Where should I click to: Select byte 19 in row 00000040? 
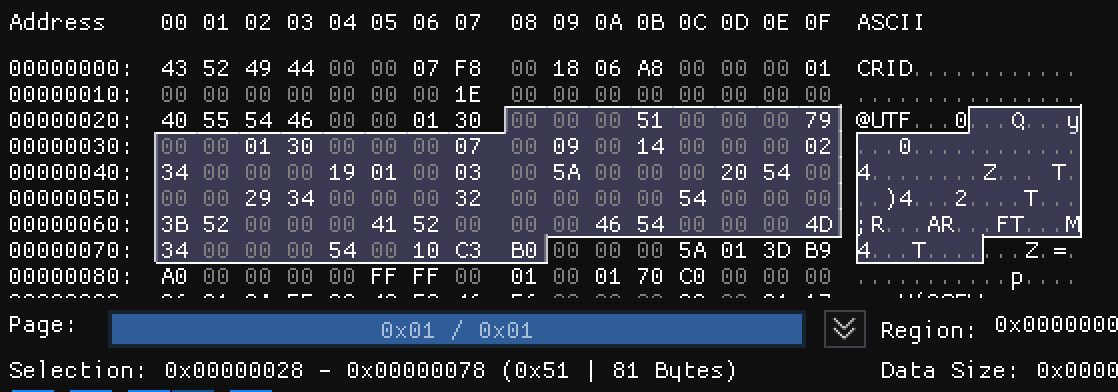(x=342, y=172)
